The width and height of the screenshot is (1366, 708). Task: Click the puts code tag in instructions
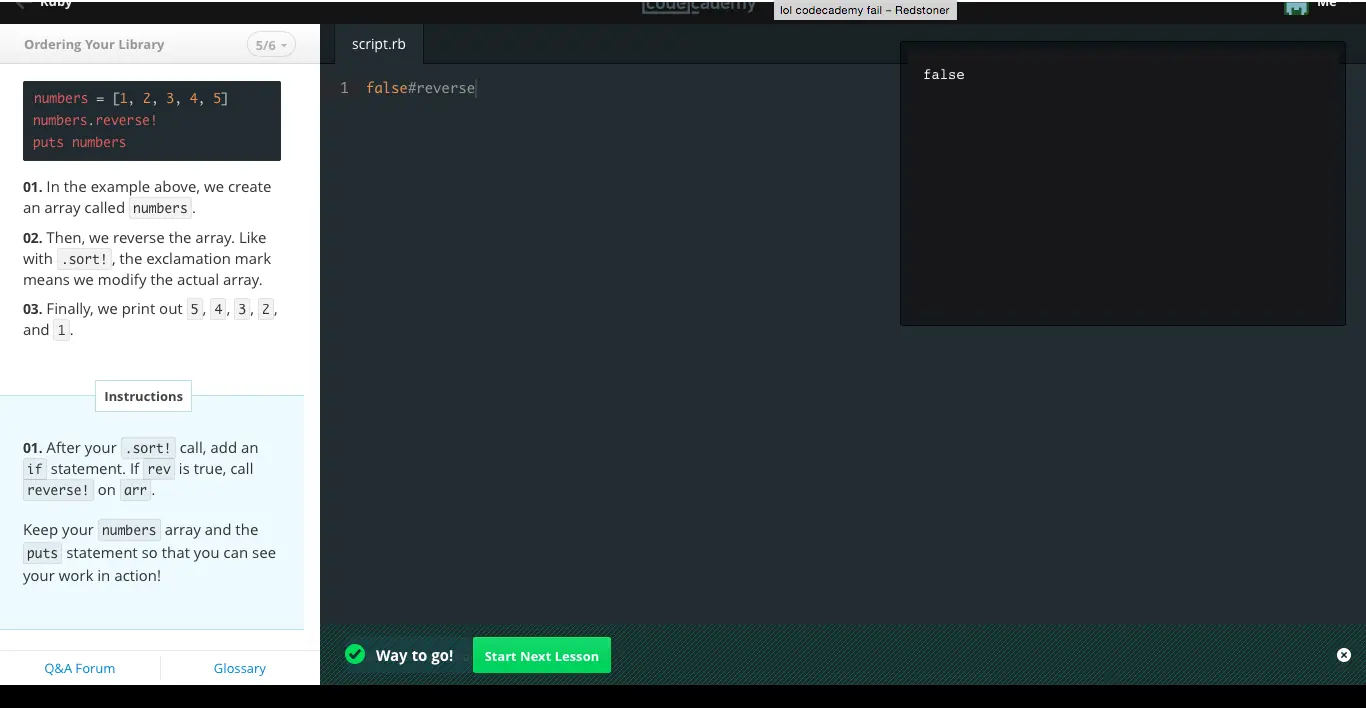point(42,553)
